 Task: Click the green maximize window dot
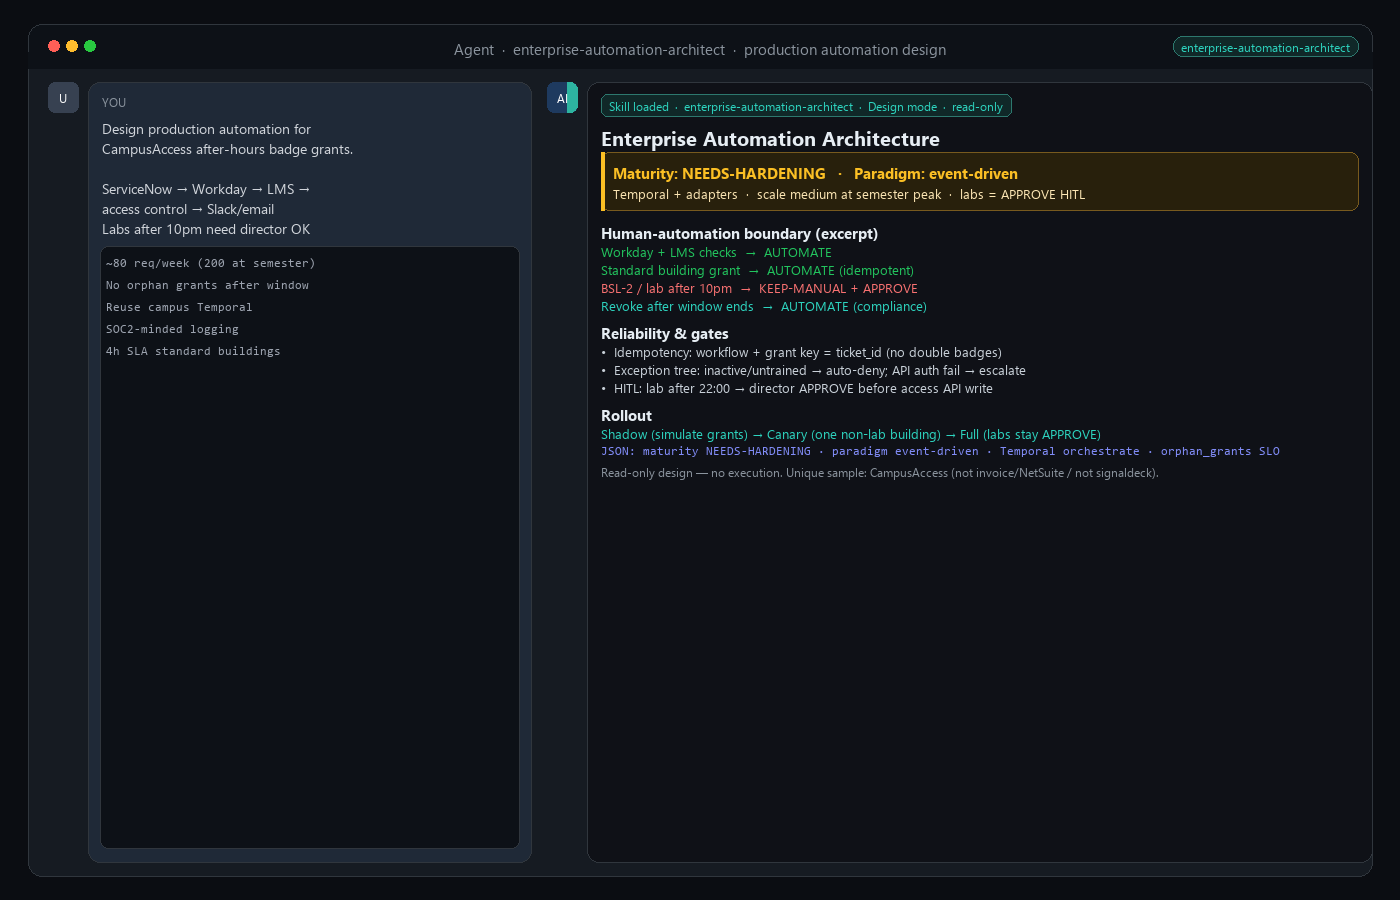coord(90,46)
